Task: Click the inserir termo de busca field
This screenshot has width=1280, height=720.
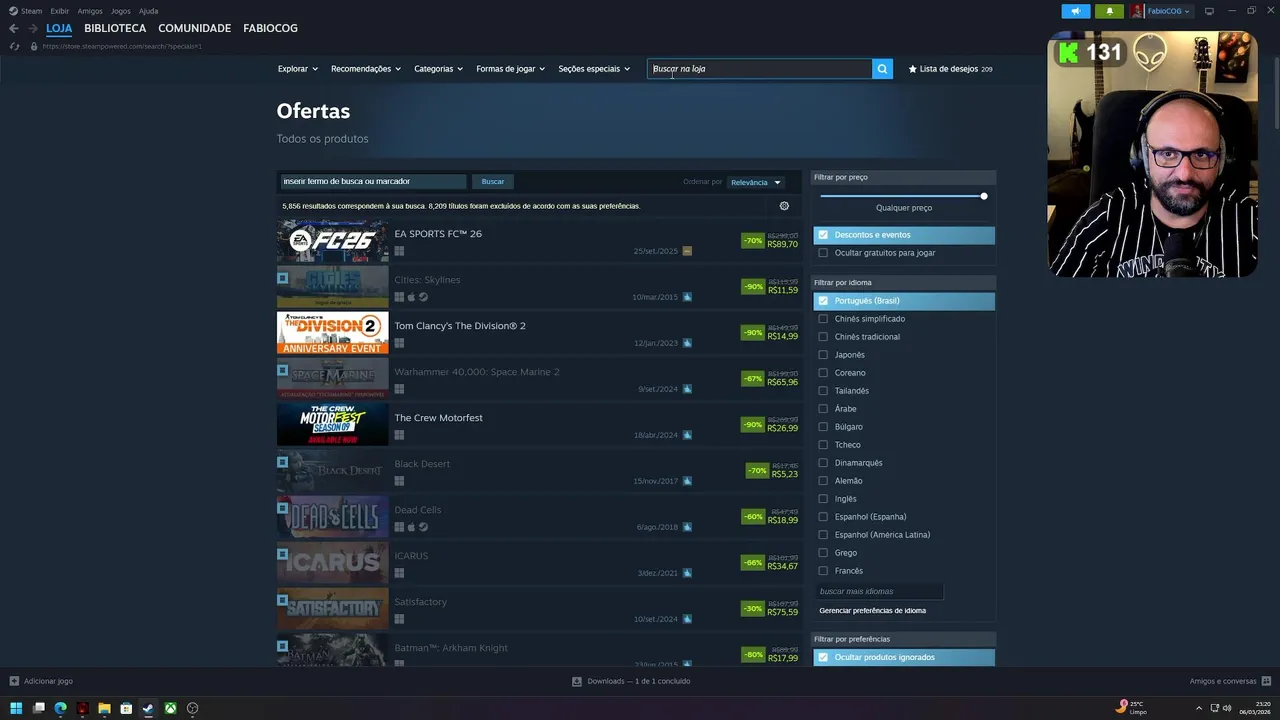Action: (x=372, y=182)
